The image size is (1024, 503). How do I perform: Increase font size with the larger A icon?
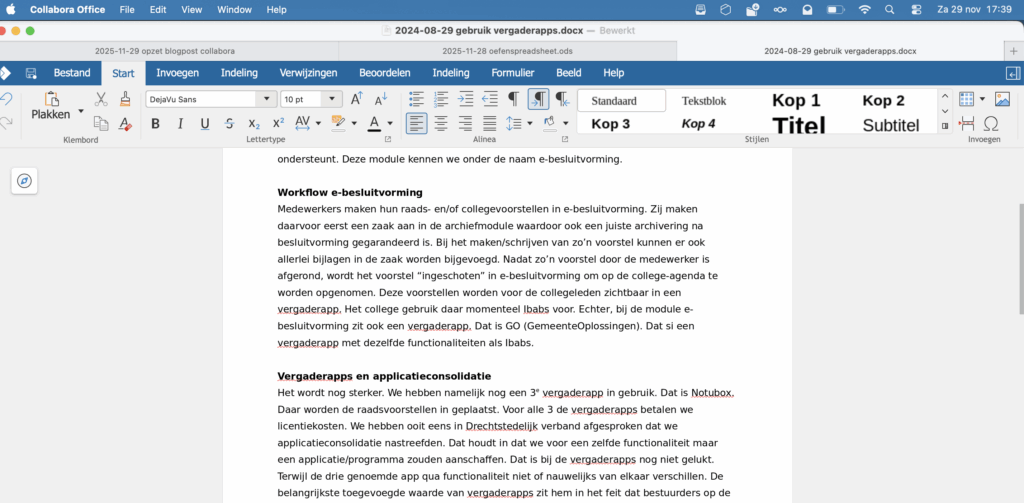point(356,99)
